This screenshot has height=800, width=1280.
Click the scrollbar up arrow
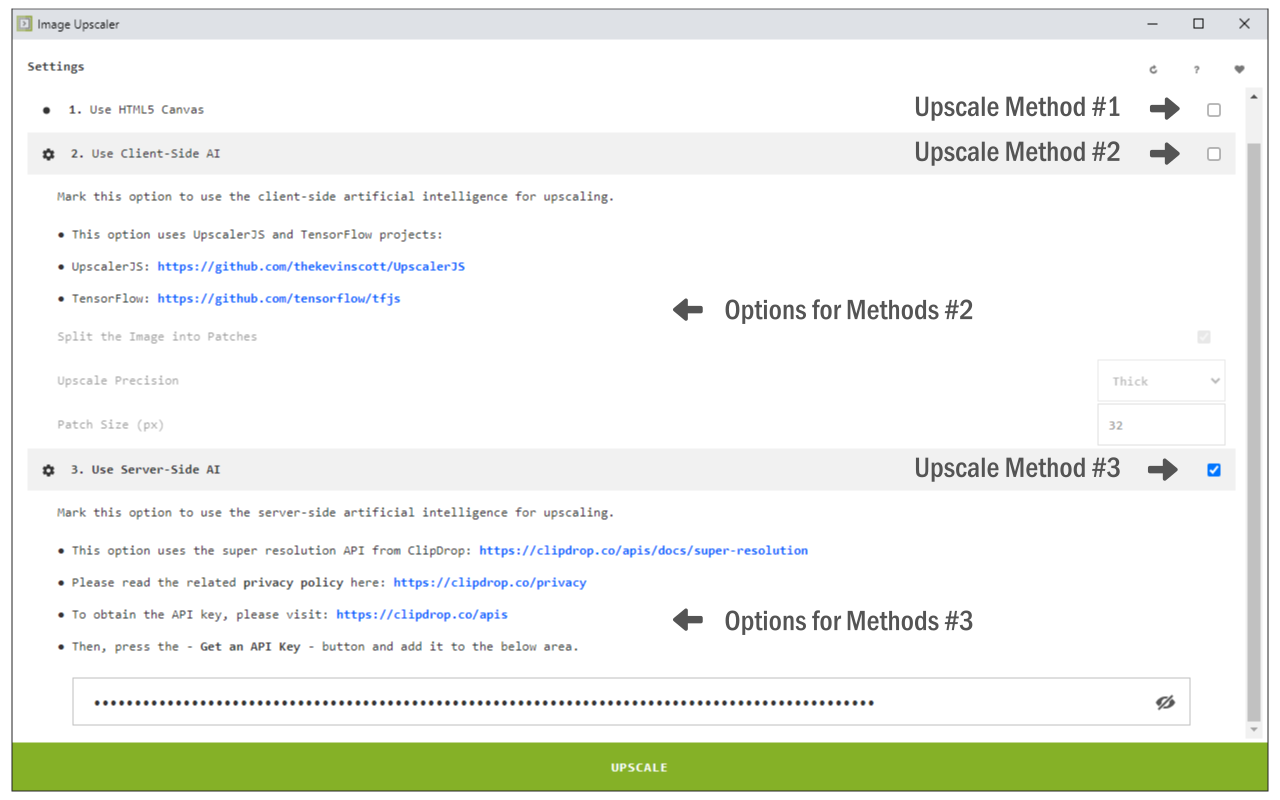1254,97
